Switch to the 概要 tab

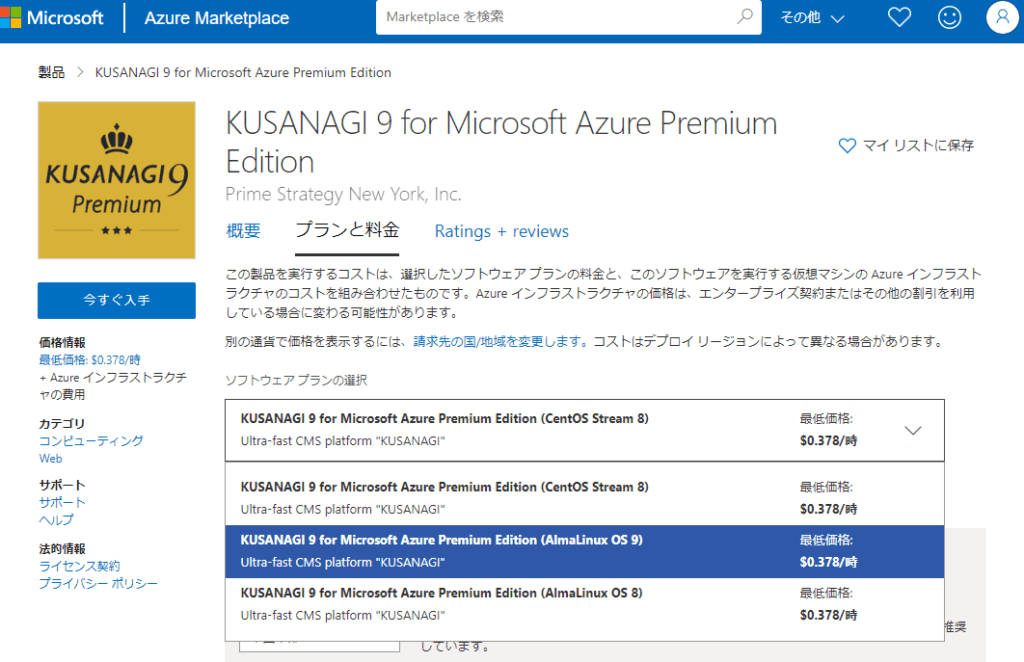(x=243, y=230)
